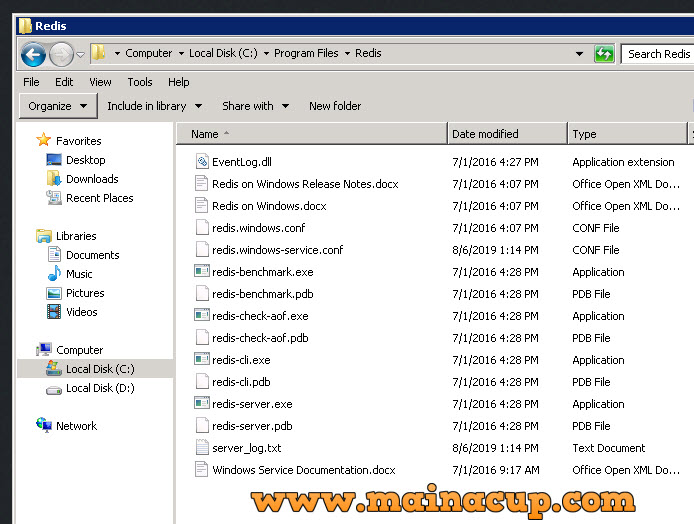Sort by the Type column header
This screenshot has width=694, height=524.
pos(627,134)
